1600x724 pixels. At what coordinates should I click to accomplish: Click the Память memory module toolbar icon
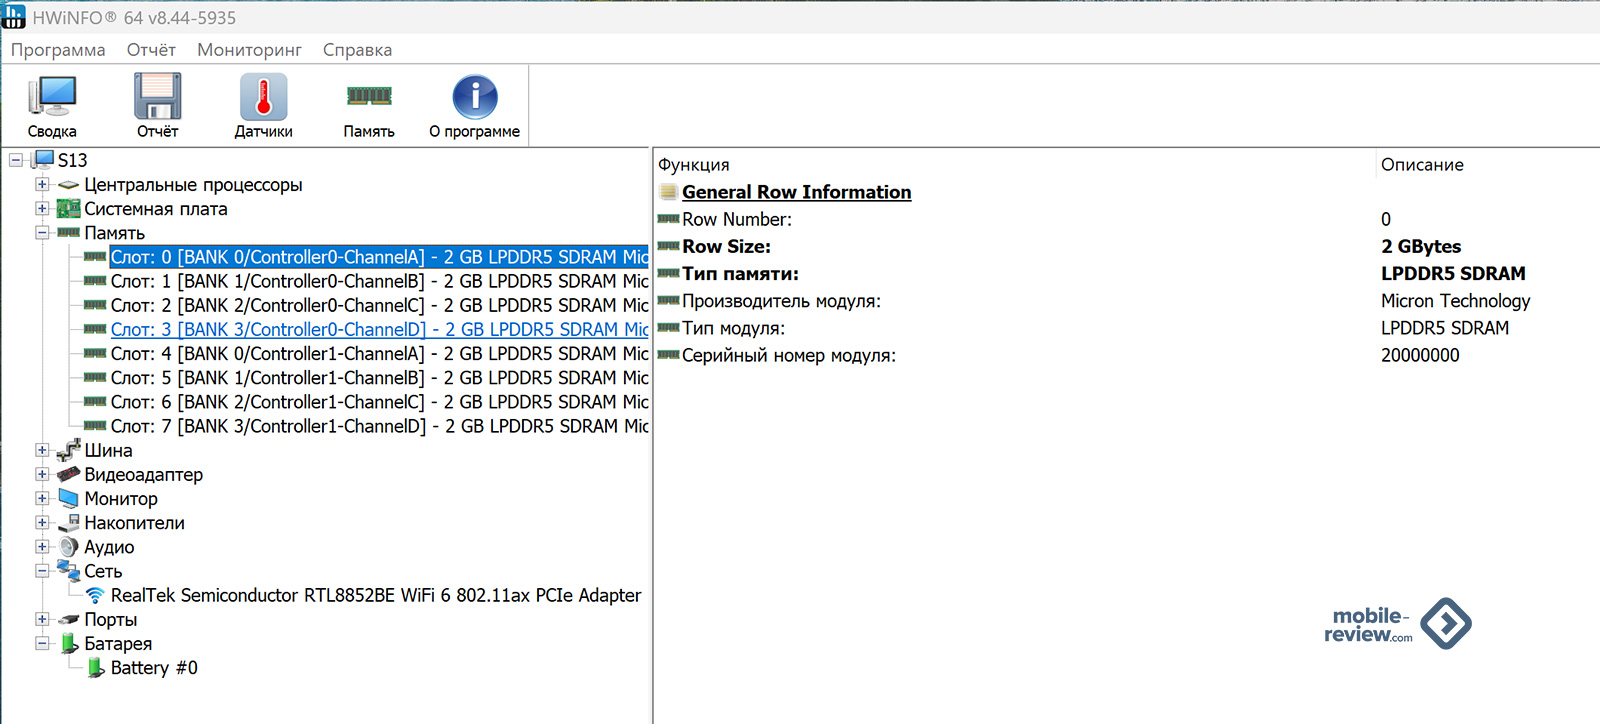point(369,98)
